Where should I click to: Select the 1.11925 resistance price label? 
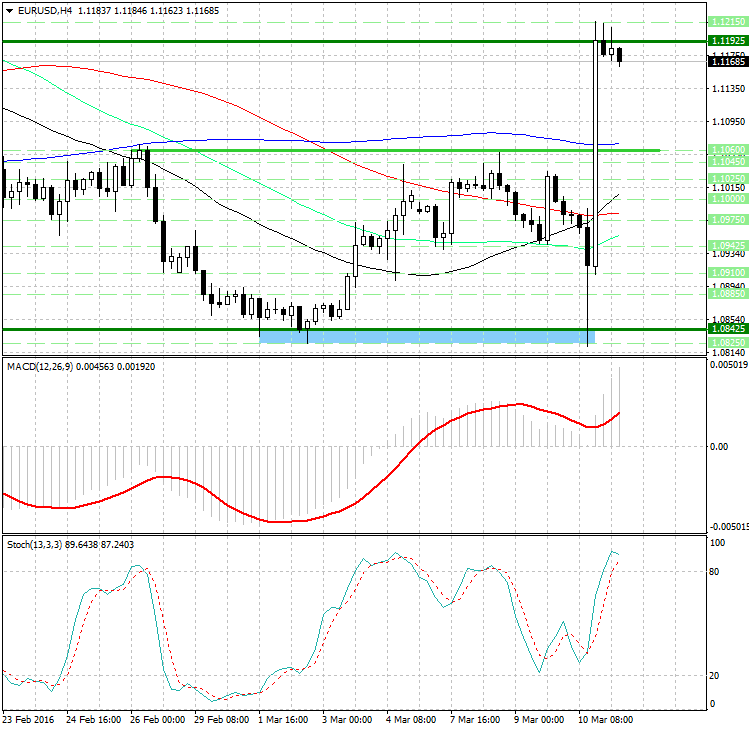(x=725, y=41)
